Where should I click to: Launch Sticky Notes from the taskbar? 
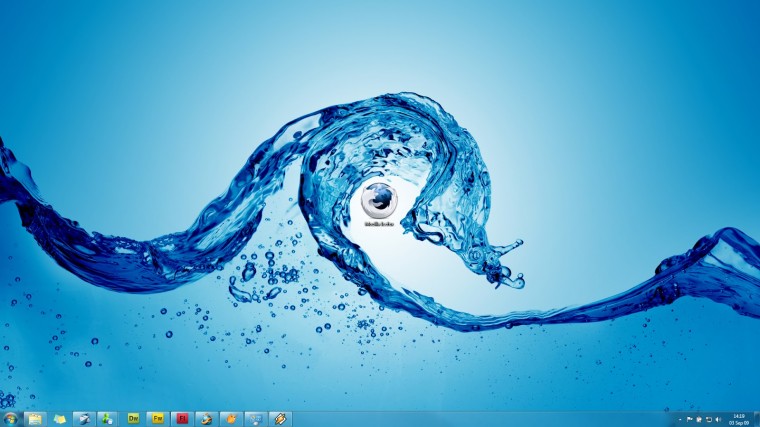[60, 419]
